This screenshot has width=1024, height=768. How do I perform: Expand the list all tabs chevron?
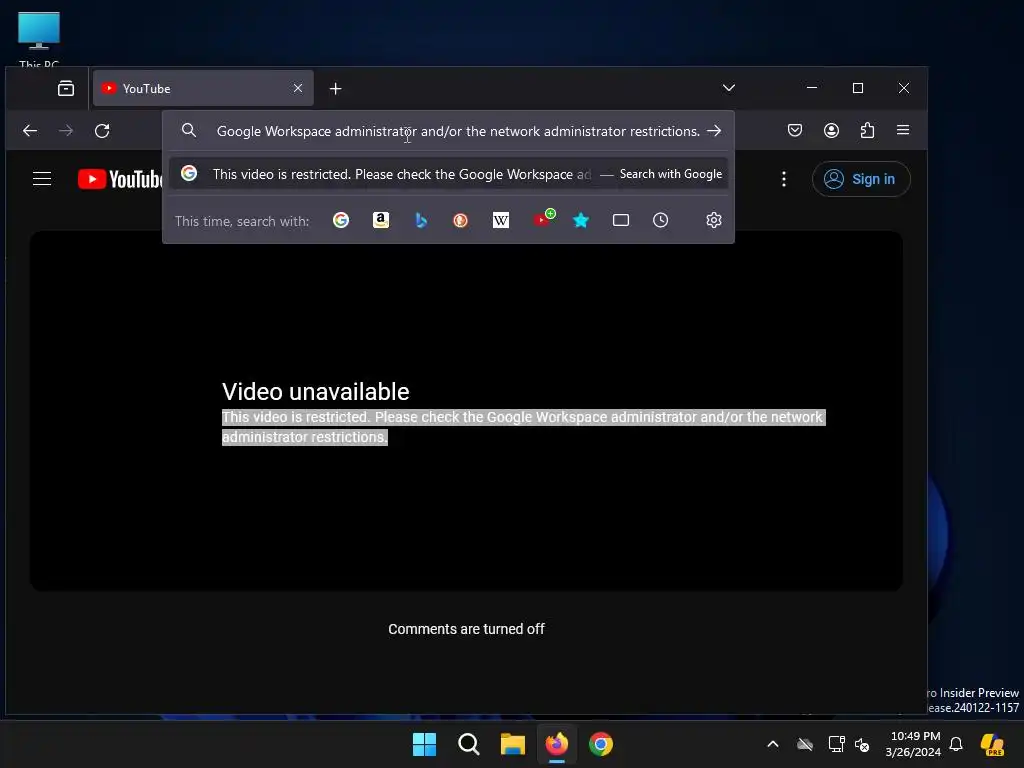729,88
